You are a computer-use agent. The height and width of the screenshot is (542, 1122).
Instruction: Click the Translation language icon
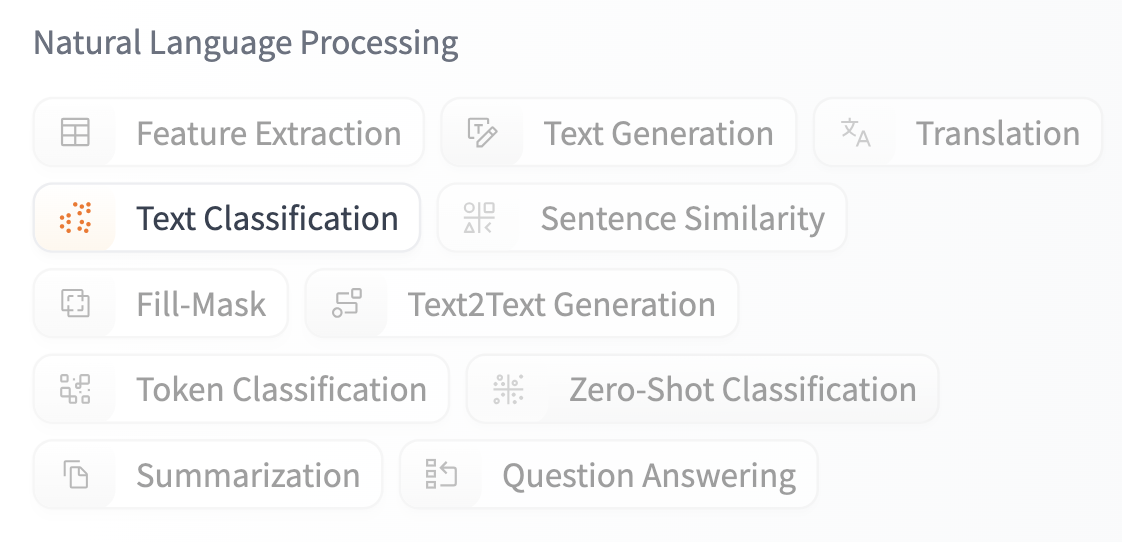855,133
